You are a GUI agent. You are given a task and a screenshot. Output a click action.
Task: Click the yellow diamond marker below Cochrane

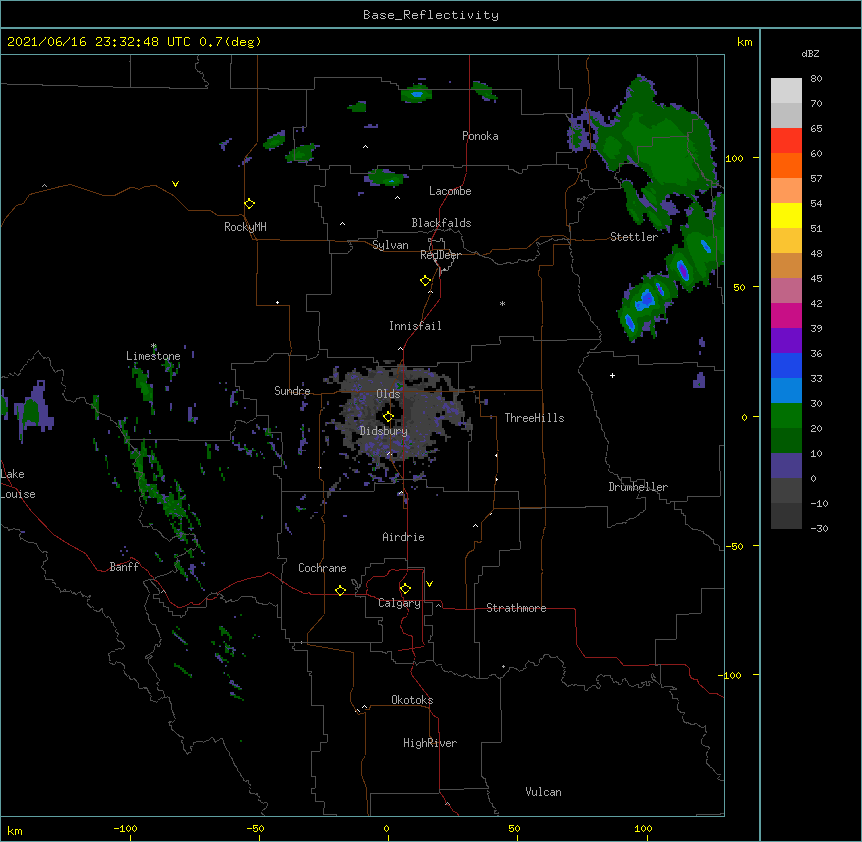click(x=340, y=590)
